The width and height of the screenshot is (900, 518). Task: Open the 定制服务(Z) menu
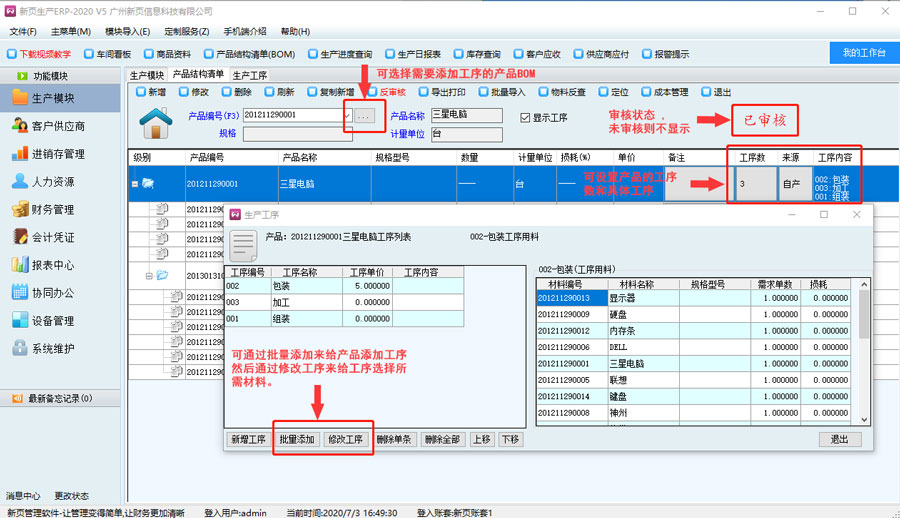click(x=187, y=32)
